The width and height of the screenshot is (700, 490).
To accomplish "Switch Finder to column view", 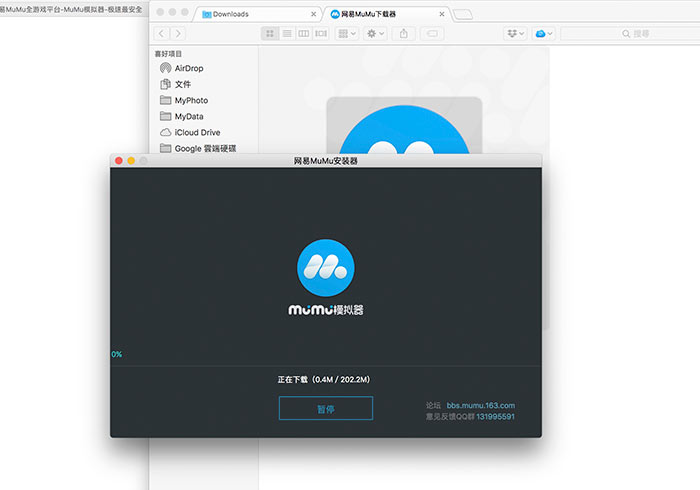I will click(x=304, y=33).
